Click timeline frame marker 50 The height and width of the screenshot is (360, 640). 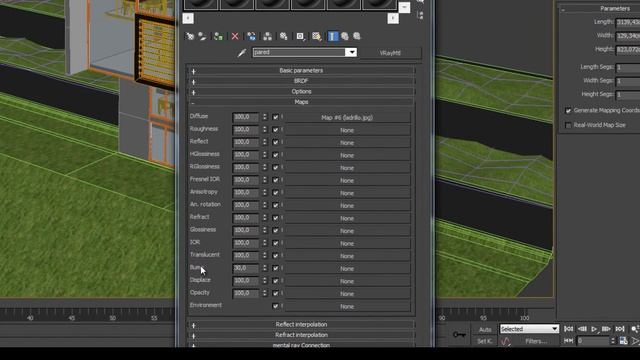pyautogui.click(x=113, y=318)
